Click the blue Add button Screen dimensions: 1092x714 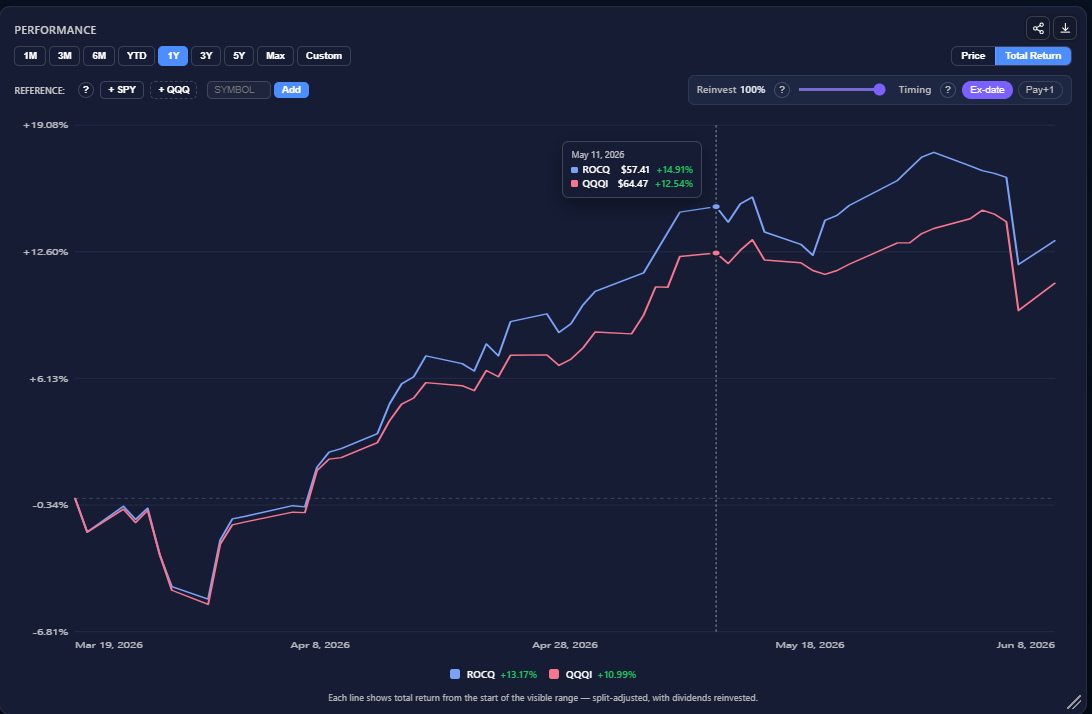[x=291, y=90]
